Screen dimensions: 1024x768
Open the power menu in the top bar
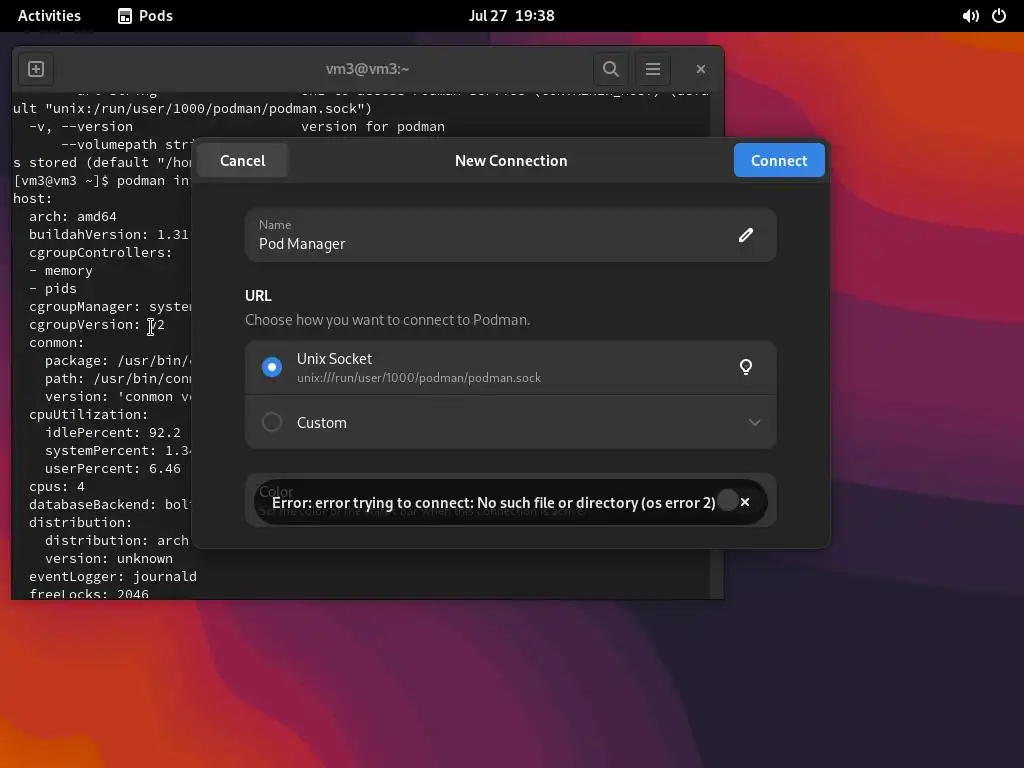999,16
